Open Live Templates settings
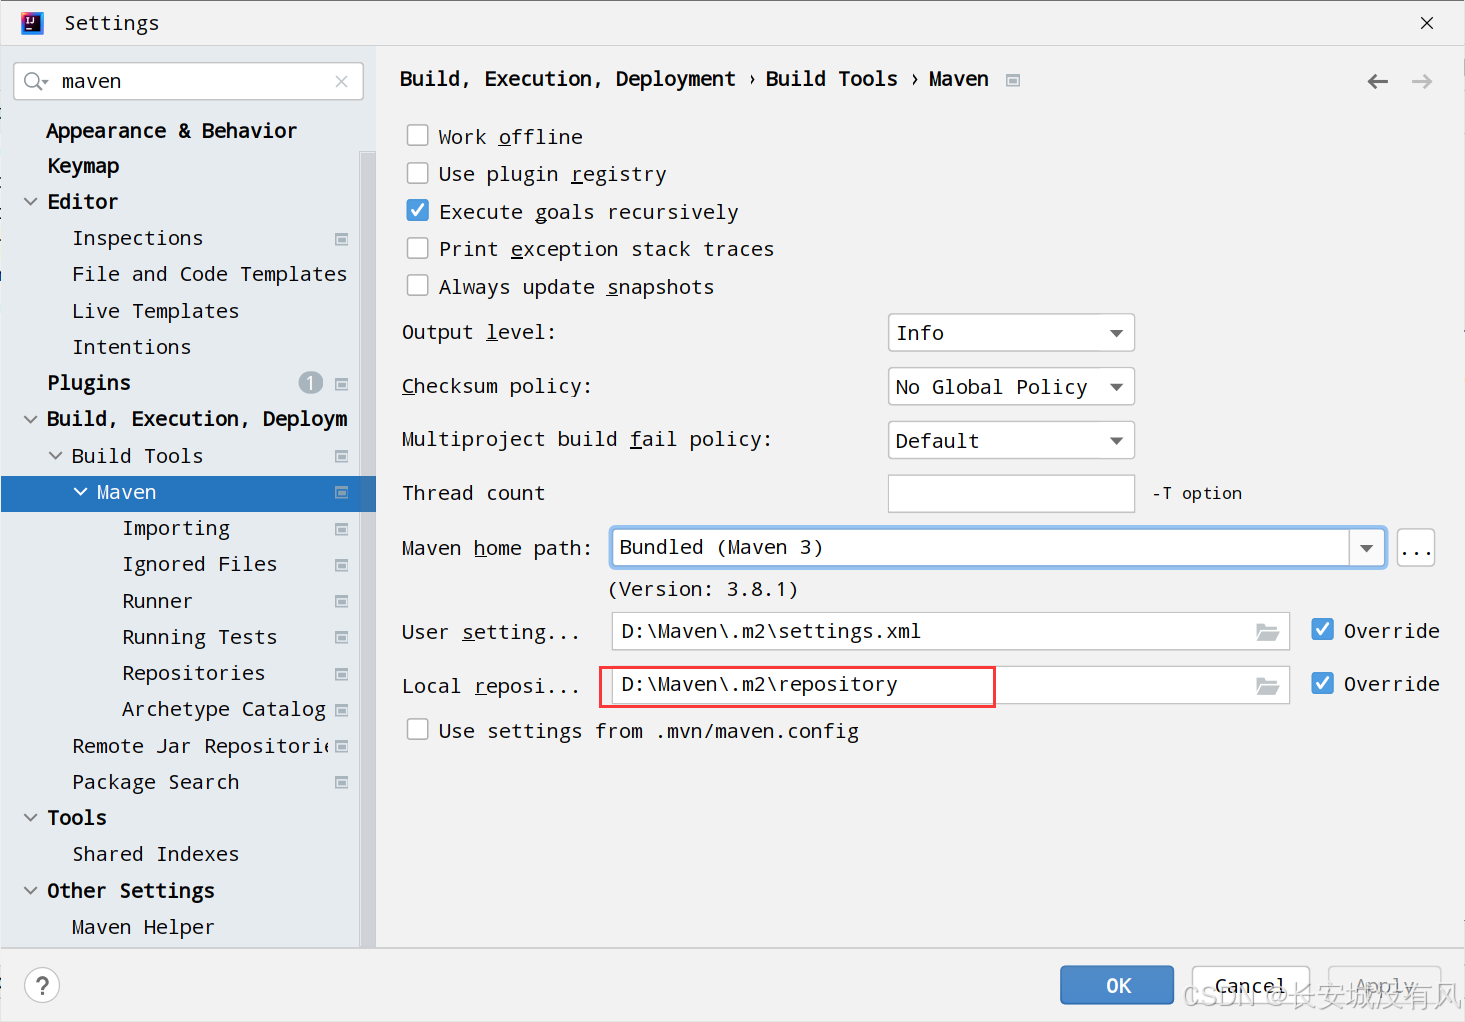 click(156, 311)
